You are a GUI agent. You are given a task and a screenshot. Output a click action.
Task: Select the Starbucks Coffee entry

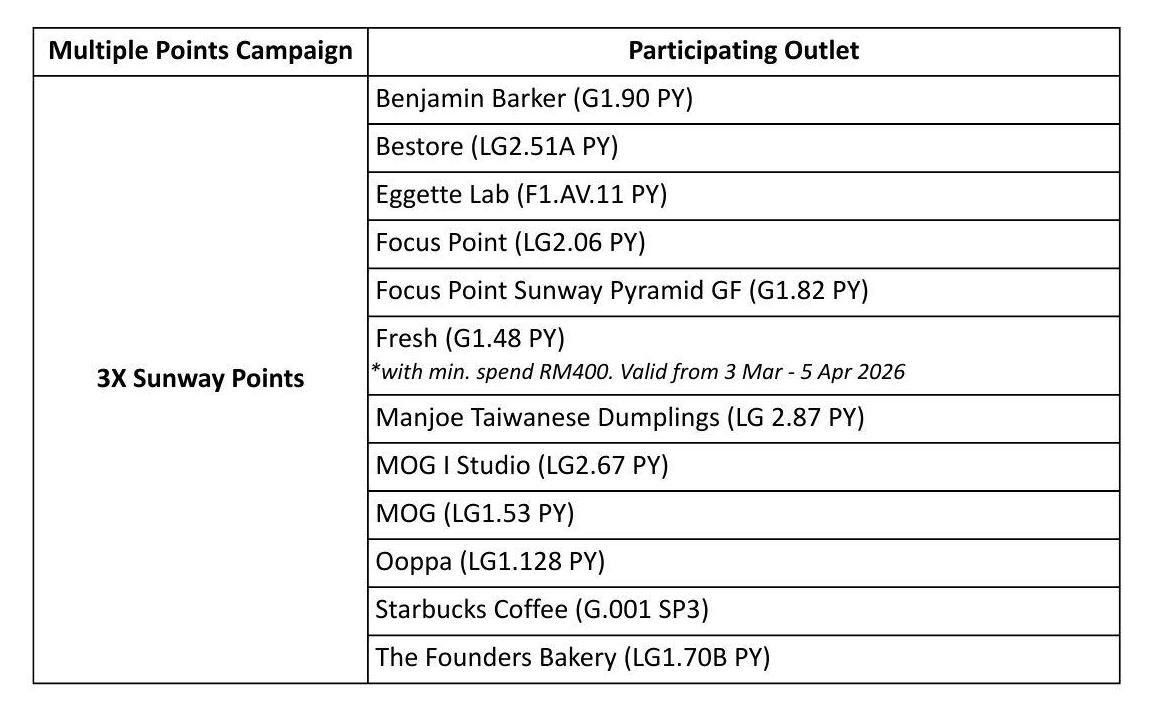point(542,609)
